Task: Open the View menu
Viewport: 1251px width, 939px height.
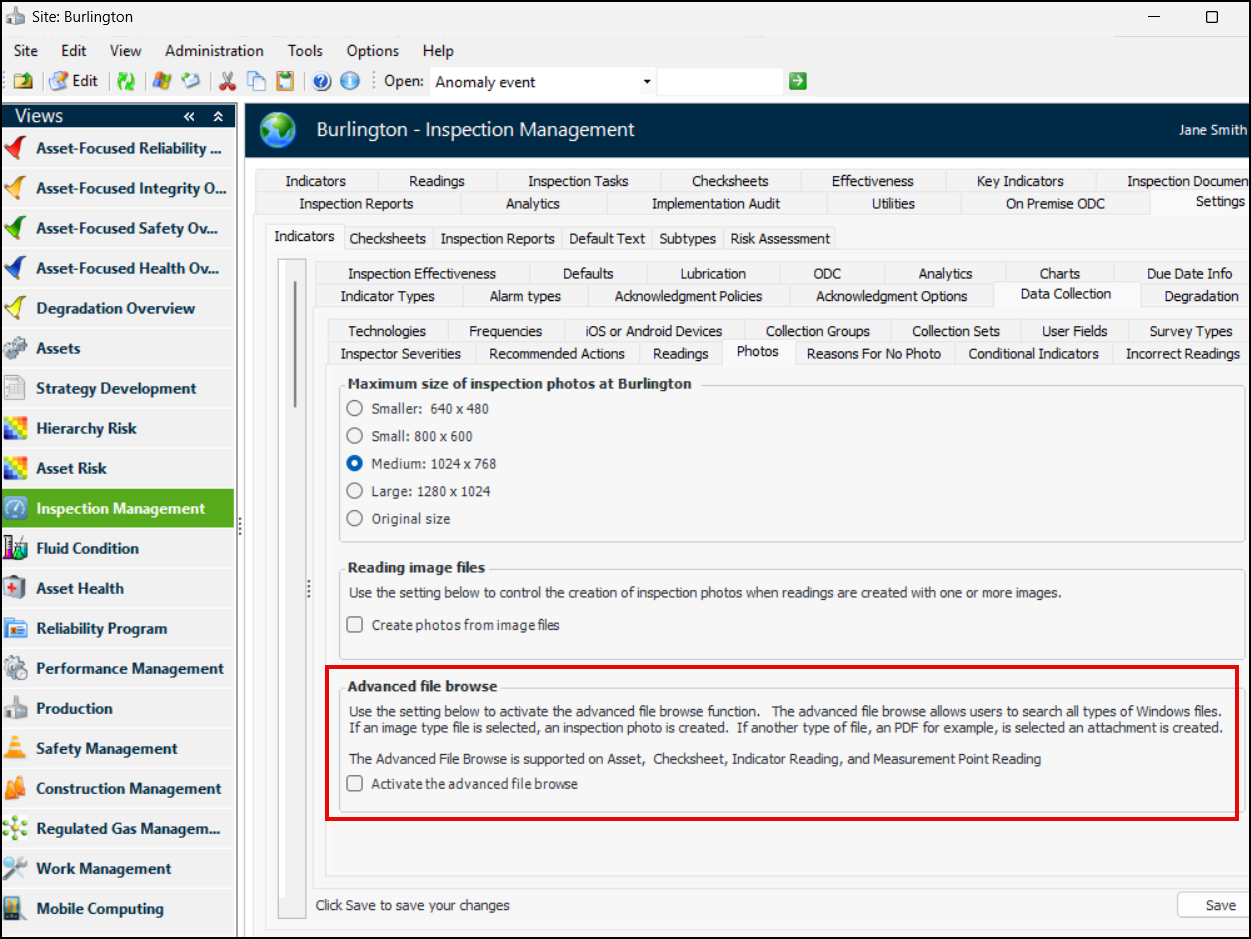Action: click(x=125, y=50)
